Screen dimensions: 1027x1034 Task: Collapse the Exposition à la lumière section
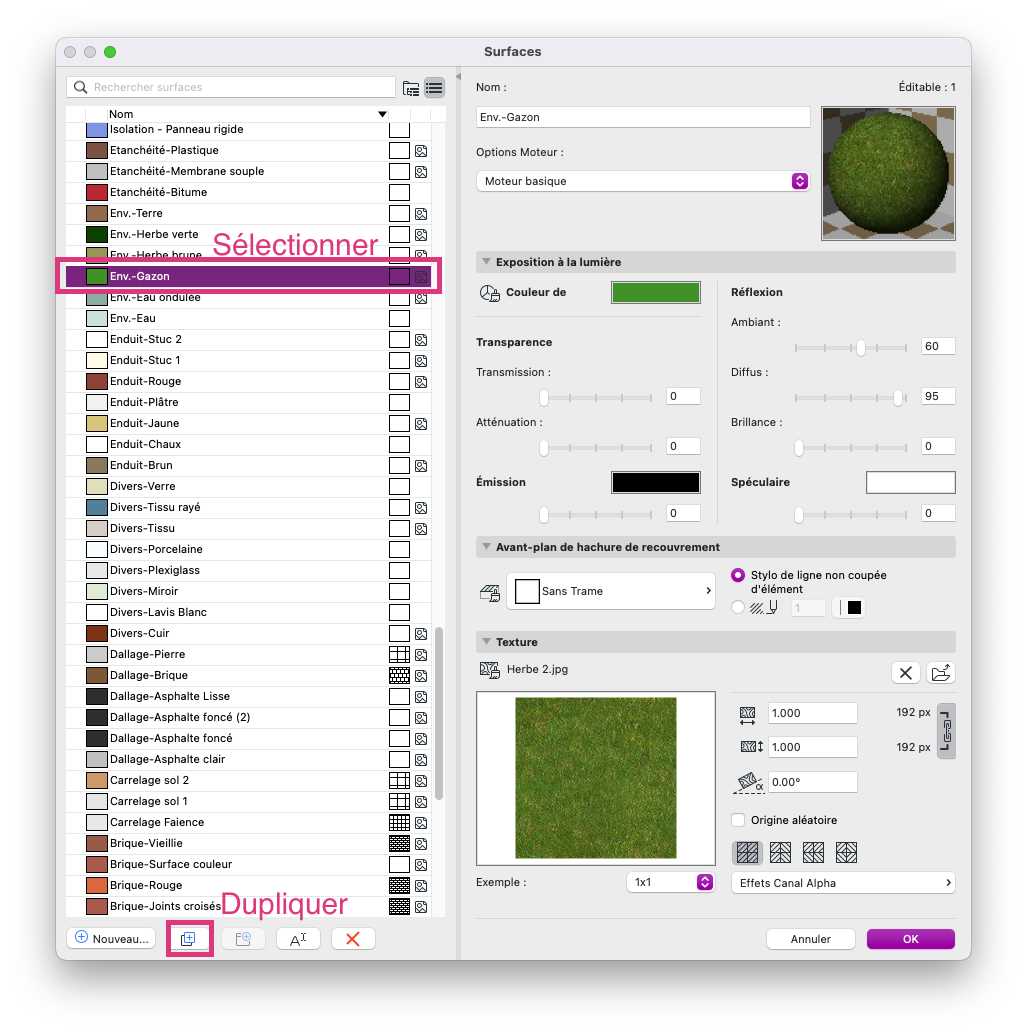point(486,262)
